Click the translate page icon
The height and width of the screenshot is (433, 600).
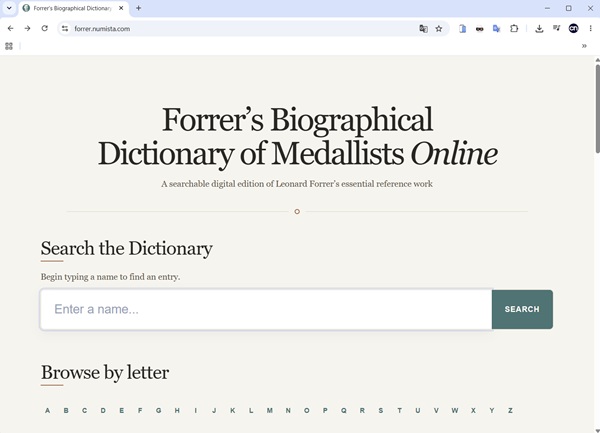point(423,29)
